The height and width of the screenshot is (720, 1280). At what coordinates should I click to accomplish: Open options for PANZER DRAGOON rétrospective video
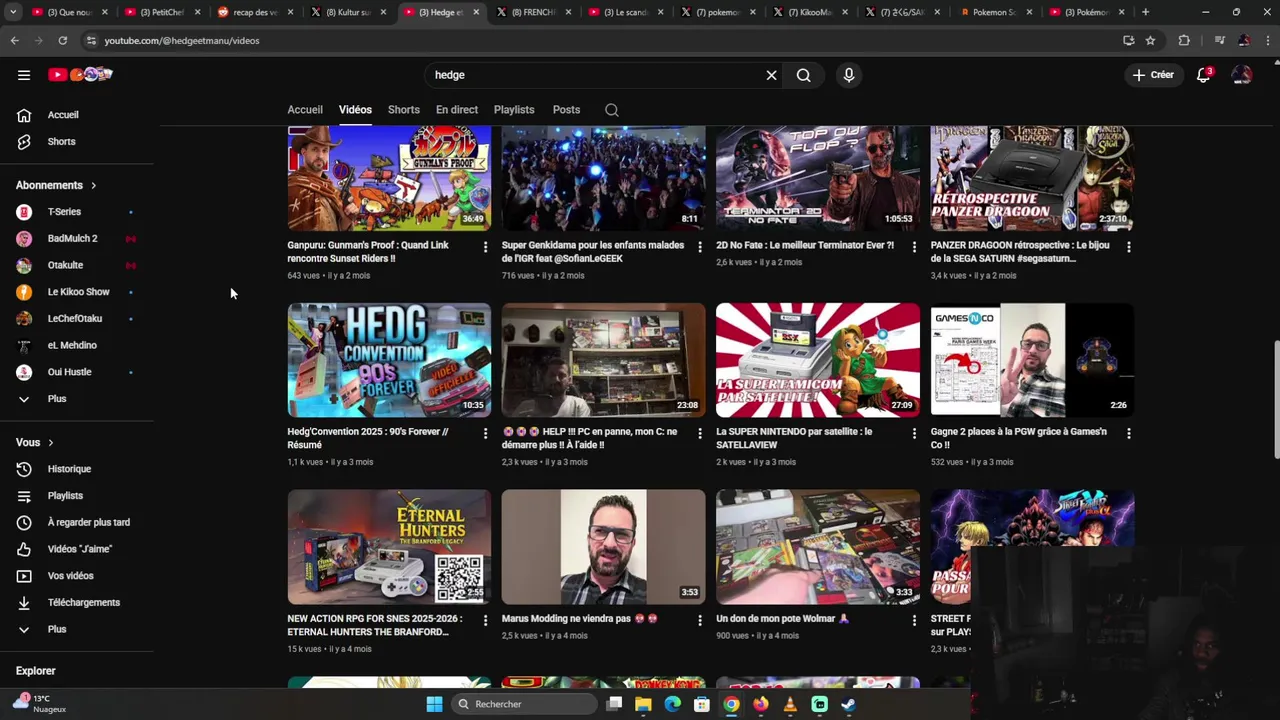[x=1128, y=247]
